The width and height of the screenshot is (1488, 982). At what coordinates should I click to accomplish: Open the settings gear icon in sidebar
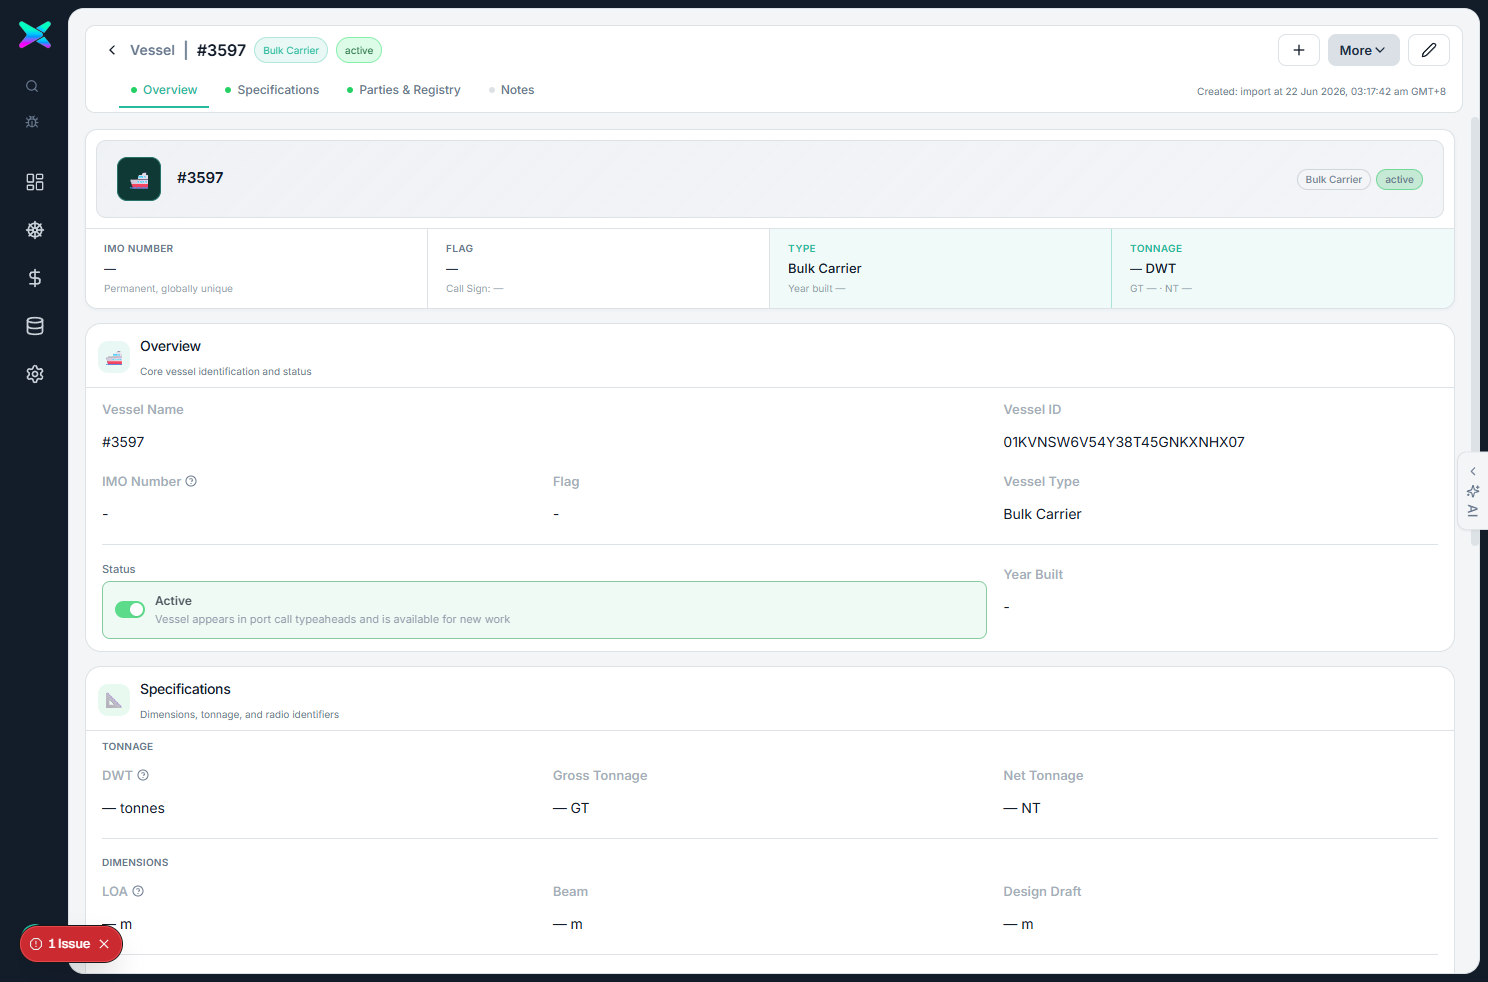(x=35, y=374)
